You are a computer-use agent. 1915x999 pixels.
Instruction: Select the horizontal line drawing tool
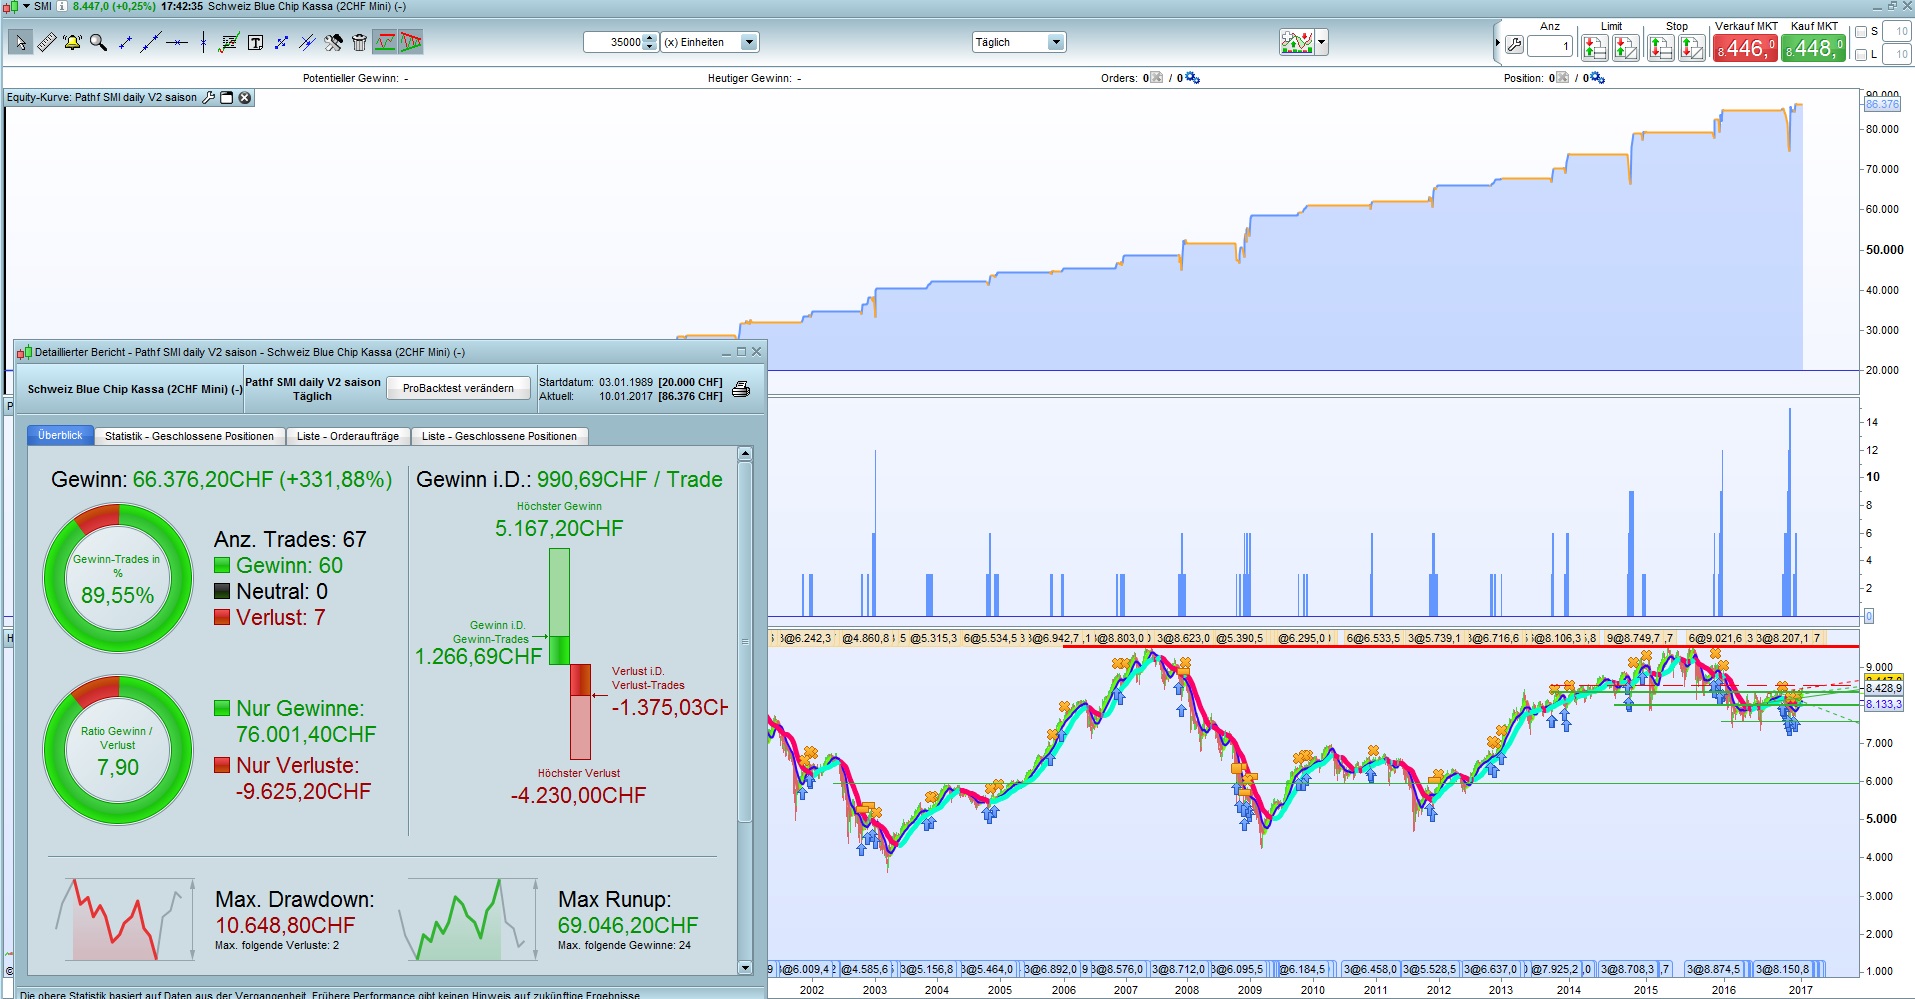177,42
